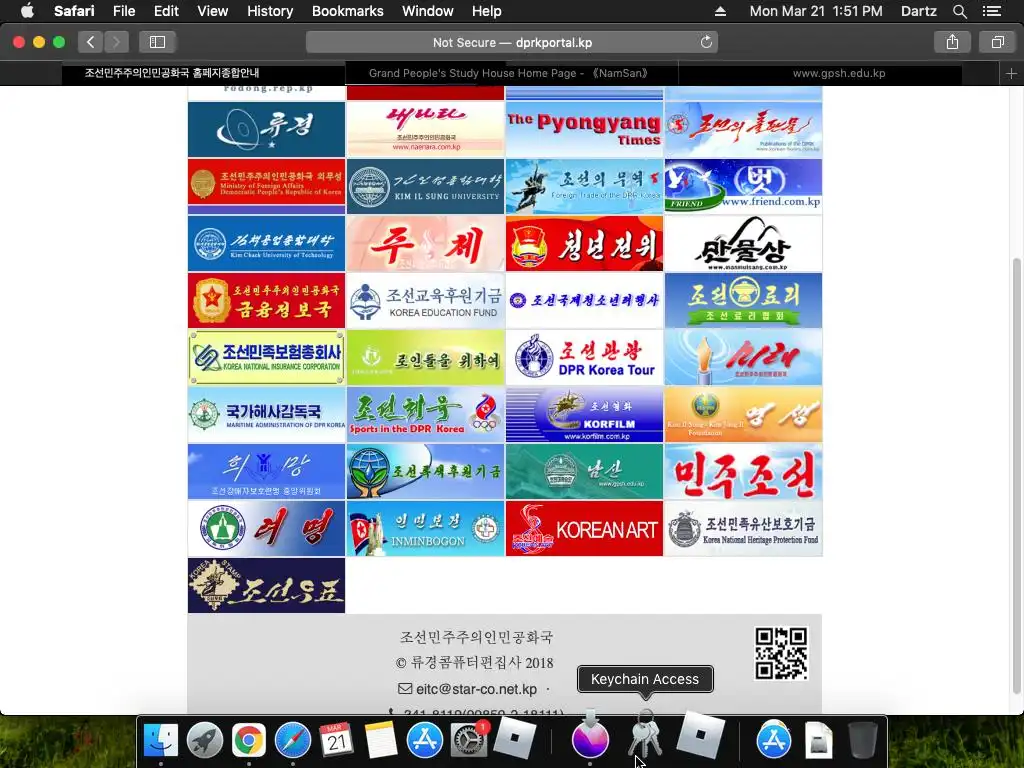The height and width of the screenshot is (768, 1024).
Task: Open Calendar showing 21 in Dock
Action: click(336, 740)
